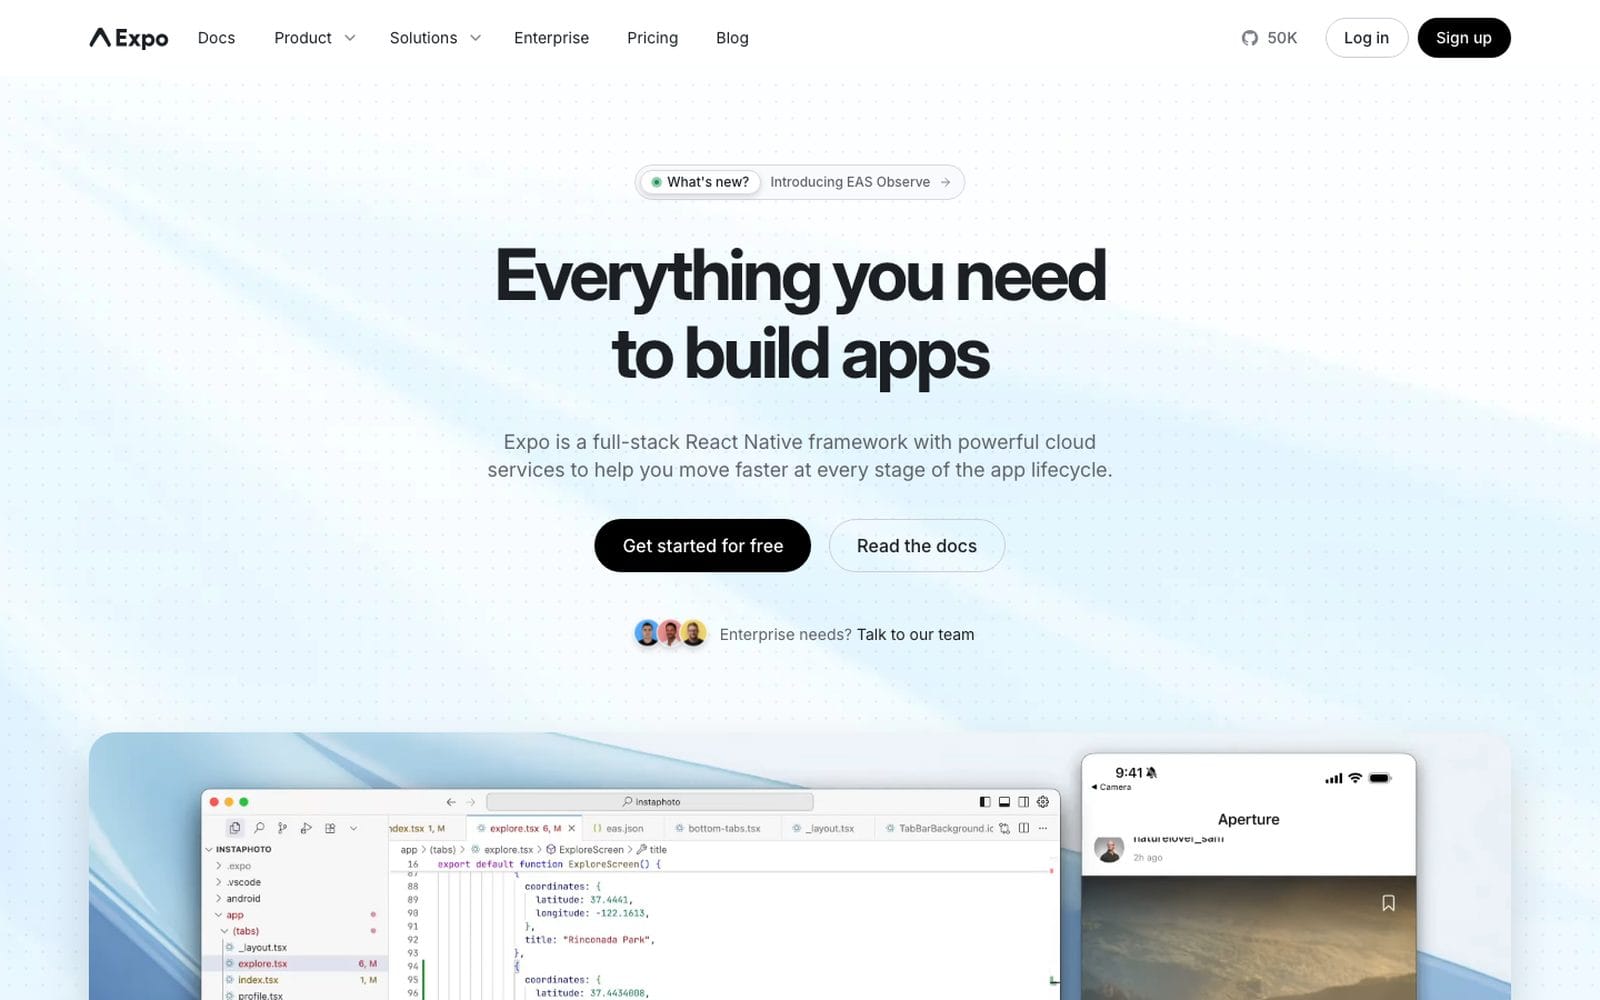Open Search icon in the editor activity bar
Viewport: 1600px width, 1000px height.
pyautogui.click(x=259, y=828)
